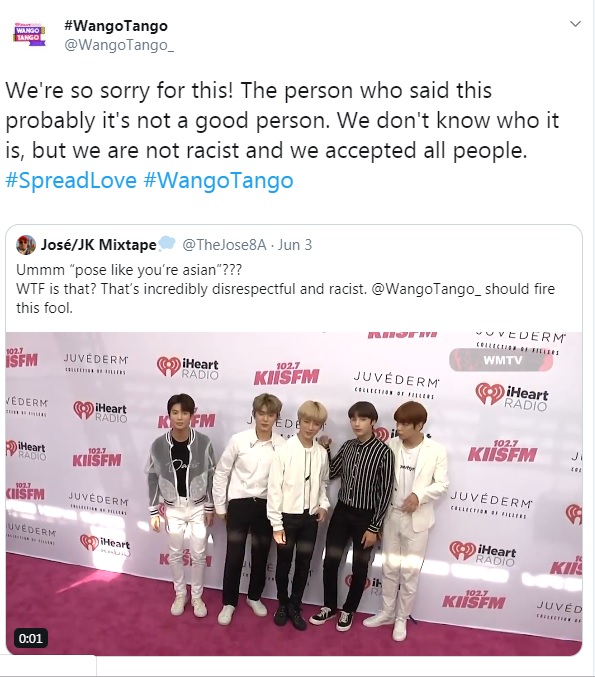This screenshot has width=595, height=677.
Task: Open the tweet options chevron menu
Action: (575, 24)
